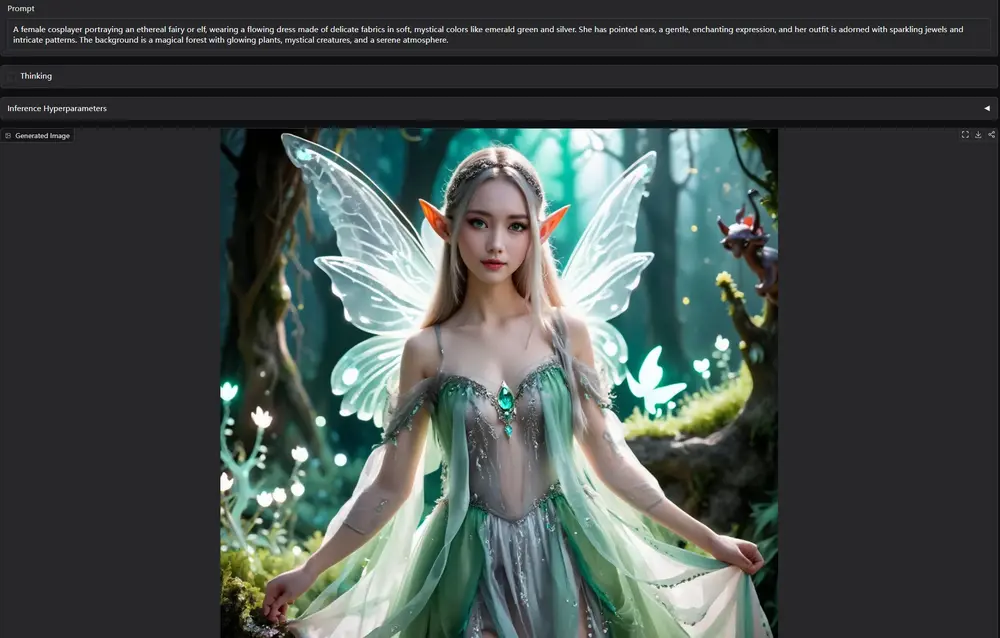The width and height of the screenshot is (1000, 638).
Task: Click the emerald gem on the fairy's dress
Action: [506, 399]
